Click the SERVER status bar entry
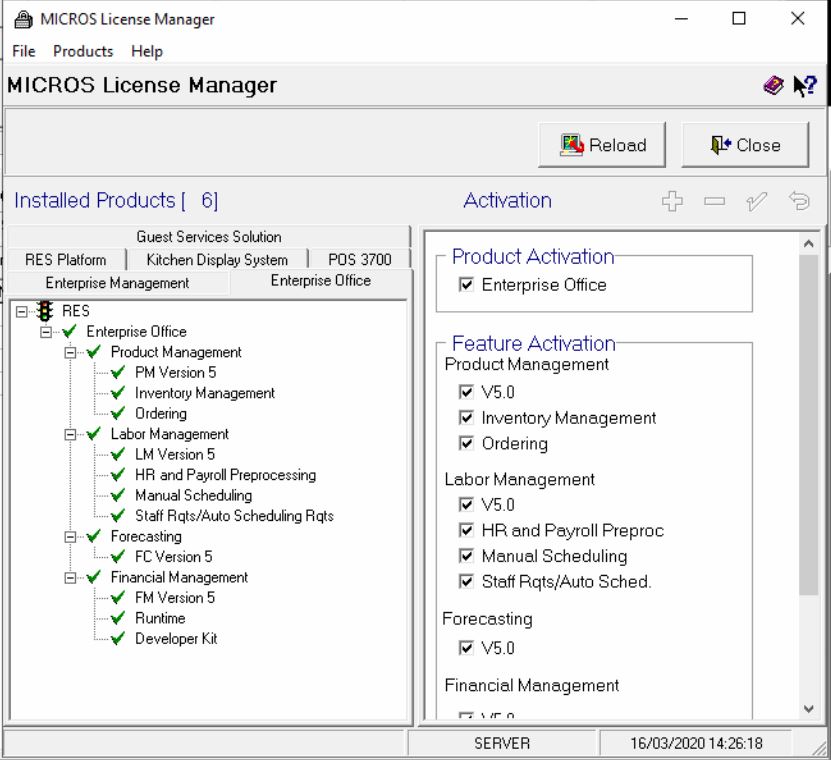Image resolution: width=831 pixels, height=760 pixels. 502,743
